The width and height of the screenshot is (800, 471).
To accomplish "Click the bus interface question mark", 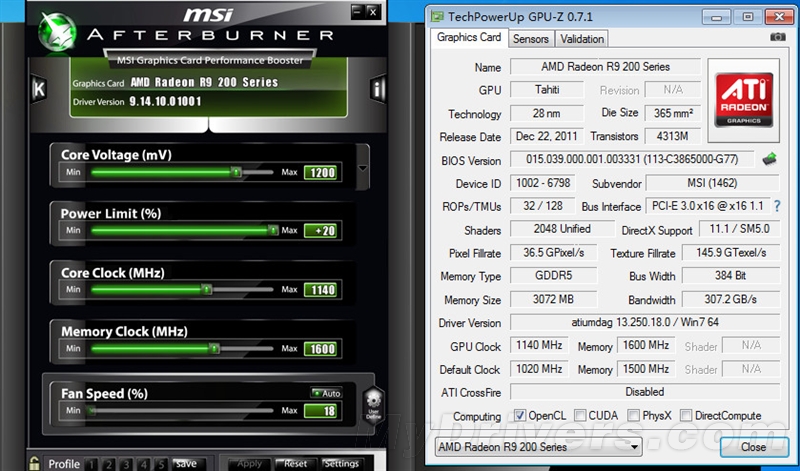I will pyautogui.click(x=777, y=206).
